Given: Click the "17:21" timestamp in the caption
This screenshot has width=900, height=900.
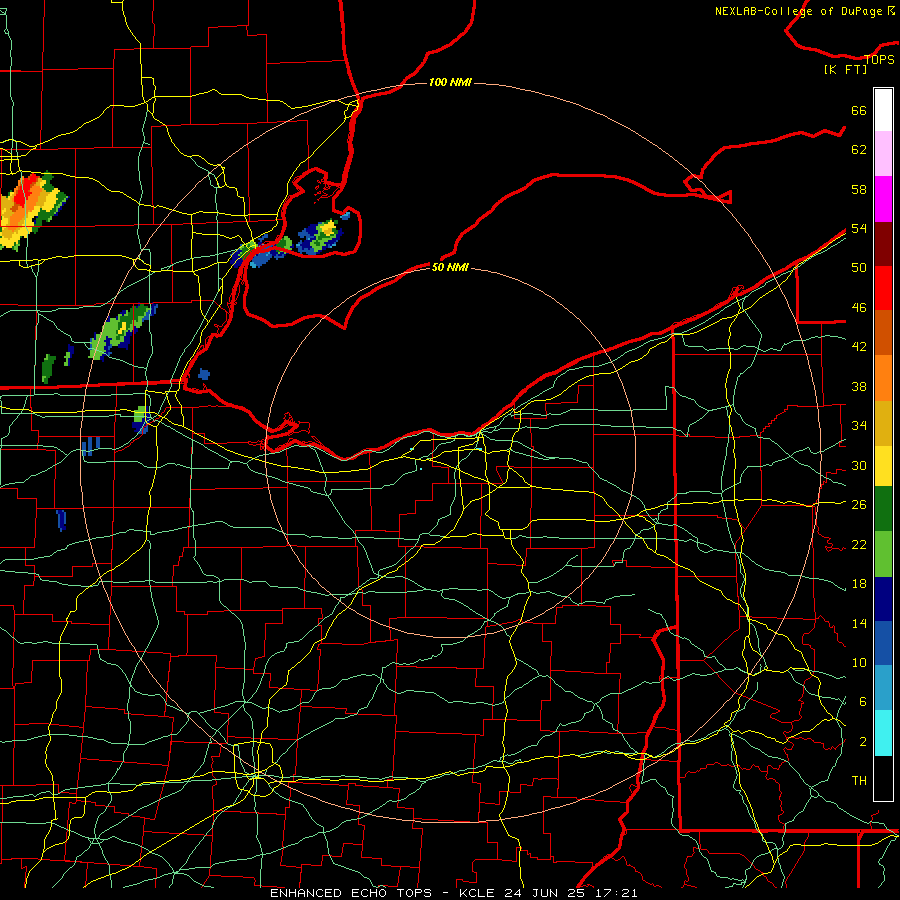Looking at the screenshot, I should [x=616, y=893].
